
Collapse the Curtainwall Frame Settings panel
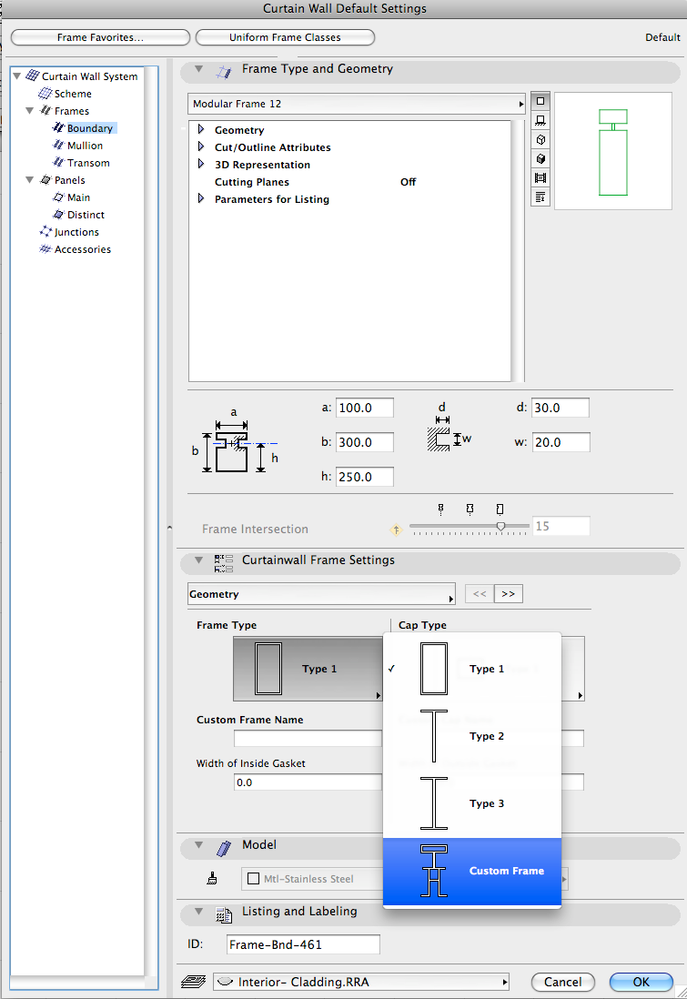pyautogui.click(x=199, y=560)
